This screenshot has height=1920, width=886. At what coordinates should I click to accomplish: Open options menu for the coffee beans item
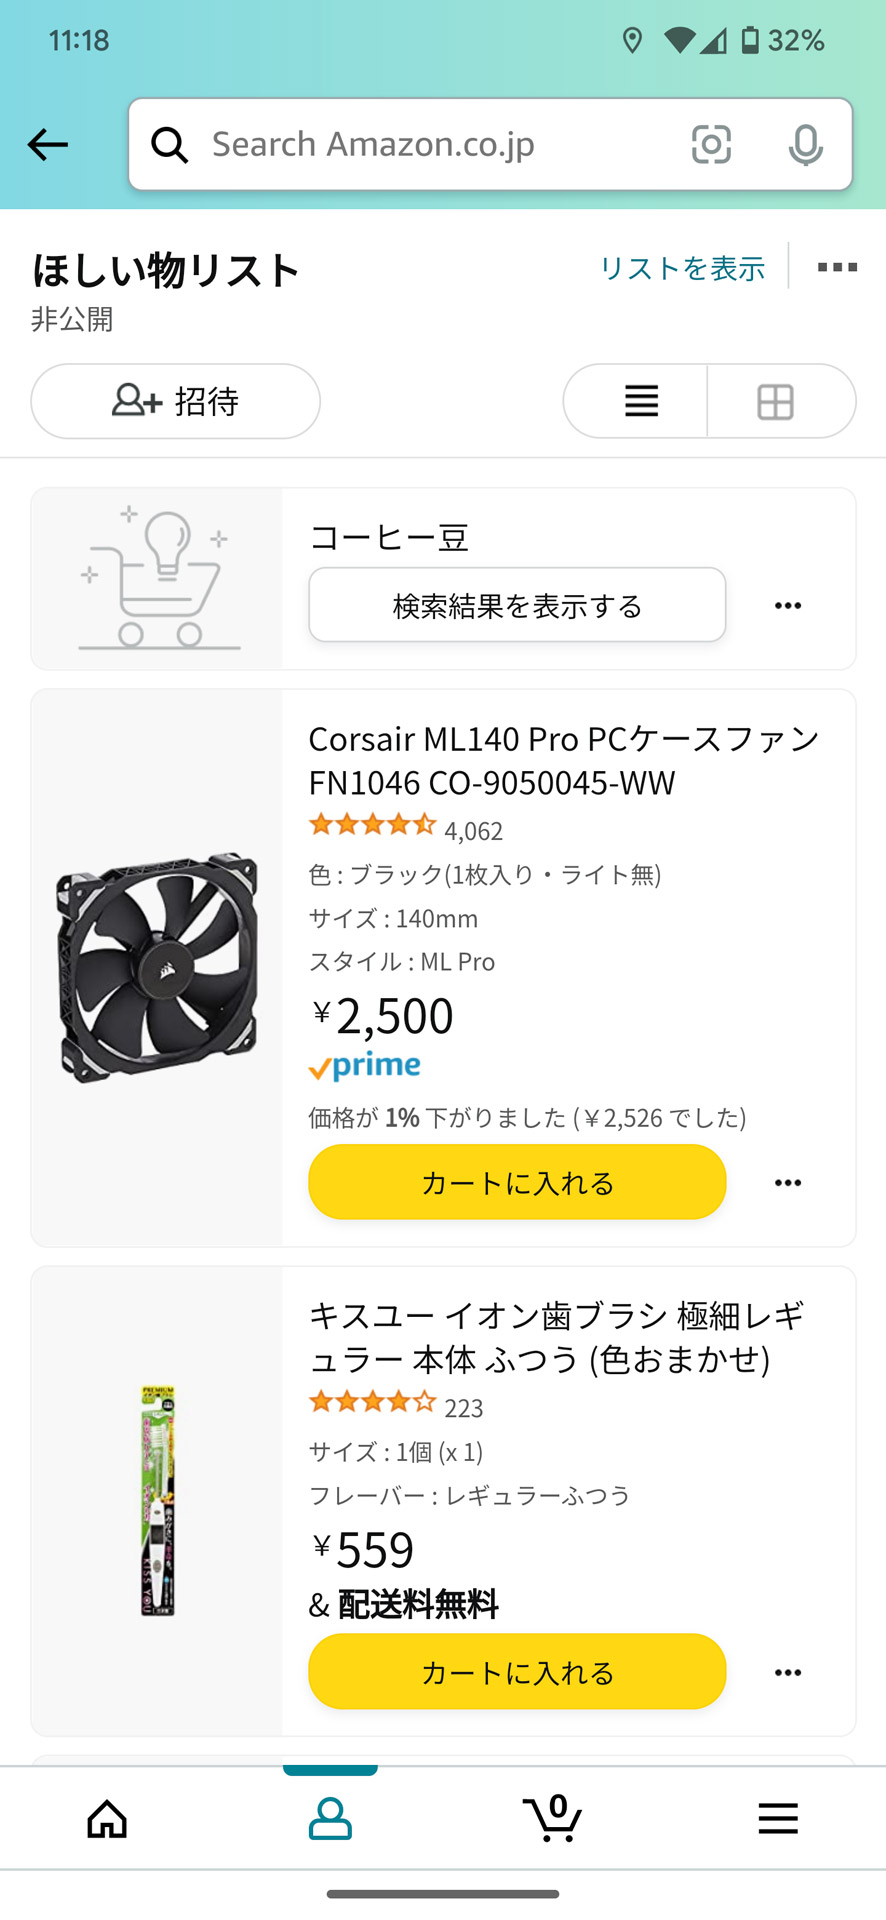pyautogui.click(x=787, y=605)
